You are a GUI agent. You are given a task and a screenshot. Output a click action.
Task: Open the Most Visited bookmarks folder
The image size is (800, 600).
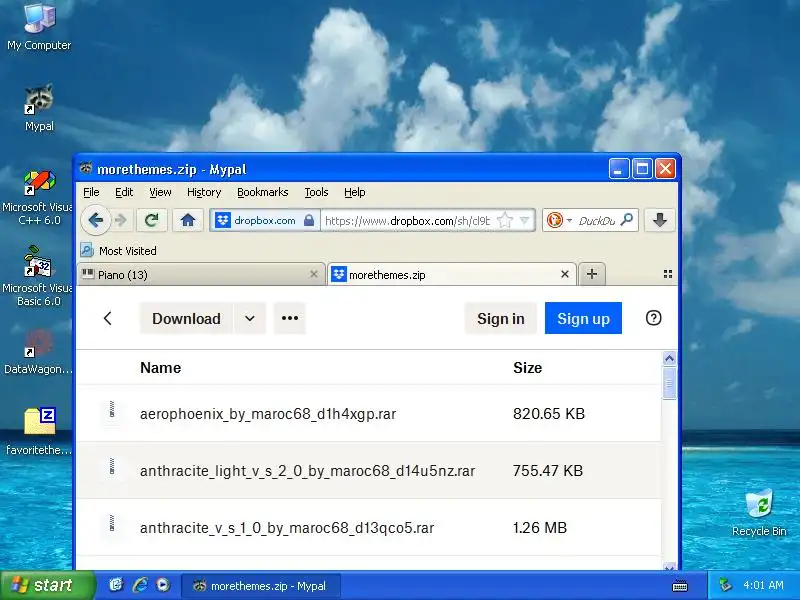pyautogui.click(x=118, y=251)
